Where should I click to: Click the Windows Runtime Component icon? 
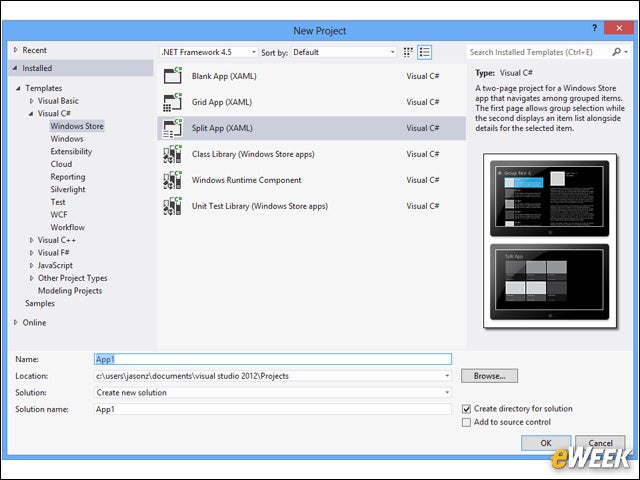pos(173,180)
